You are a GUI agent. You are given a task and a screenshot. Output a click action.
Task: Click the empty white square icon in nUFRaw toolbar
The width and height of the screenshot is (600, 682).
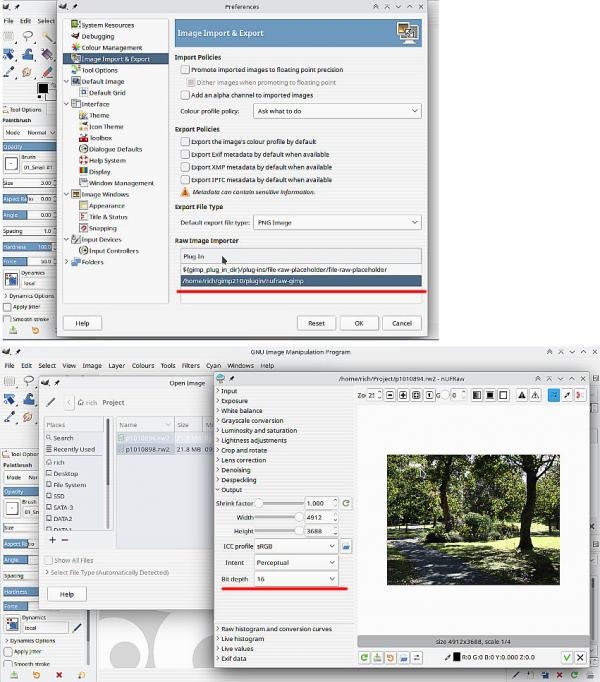pos(503,395)
